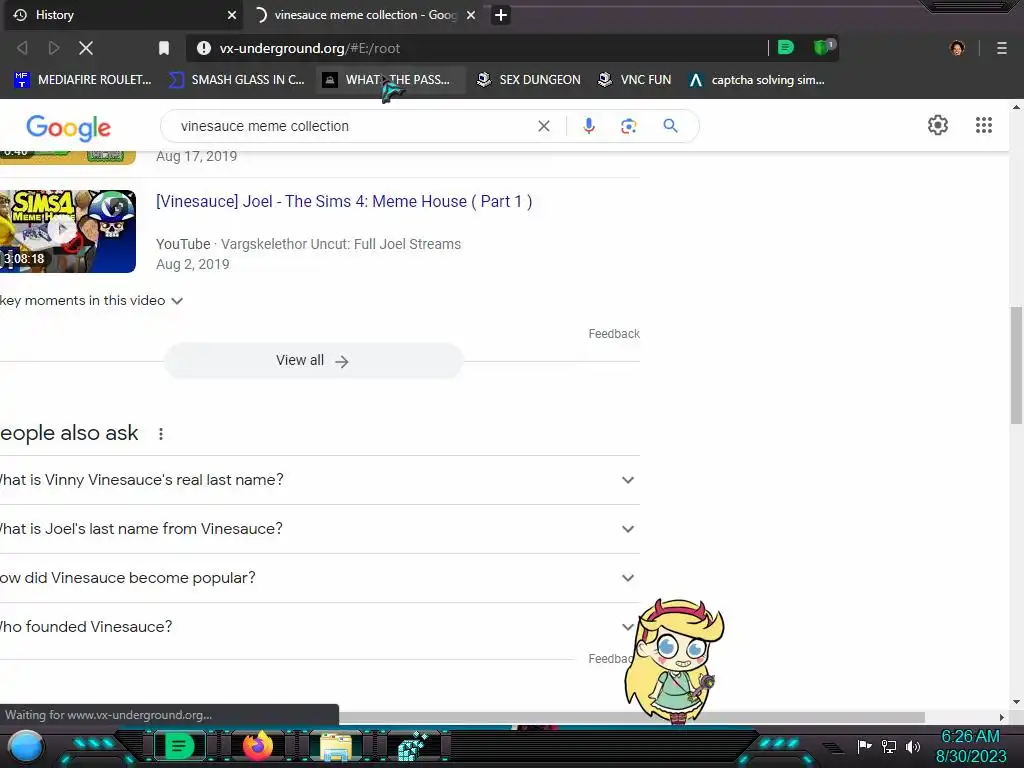The width and height of the screenshot is (1024, 768).
Task: Expand Vinny Vinesauce's real last name question
Action: pos(319,480)
